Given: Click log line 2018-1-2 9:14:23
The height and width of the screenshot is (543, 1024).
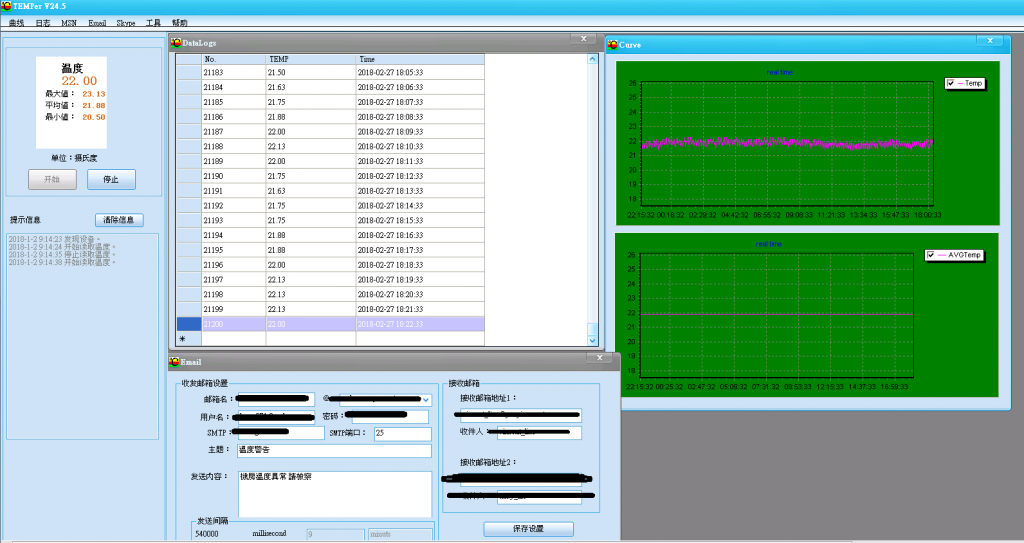Looking at the screenshot, I should pos(54,239).
